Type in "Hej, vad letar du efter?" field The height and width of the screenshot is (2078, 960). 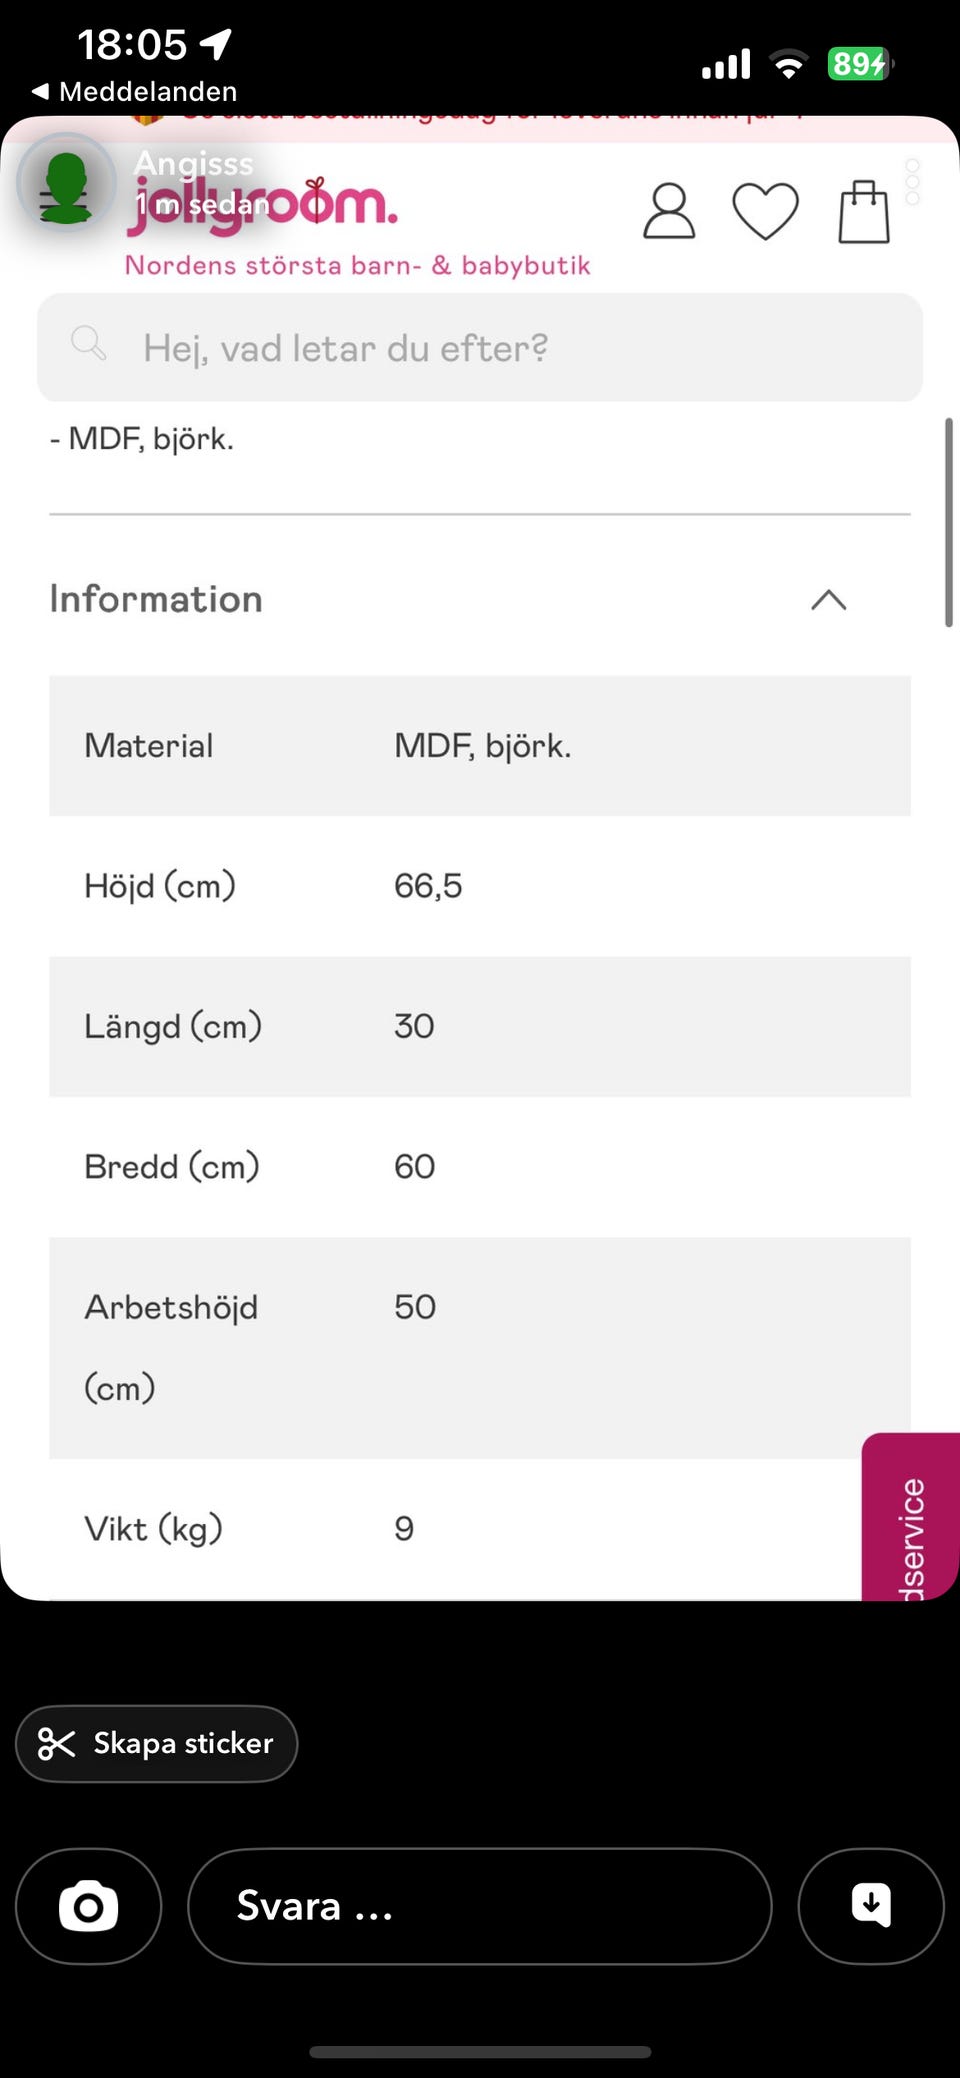pos(480,348)
